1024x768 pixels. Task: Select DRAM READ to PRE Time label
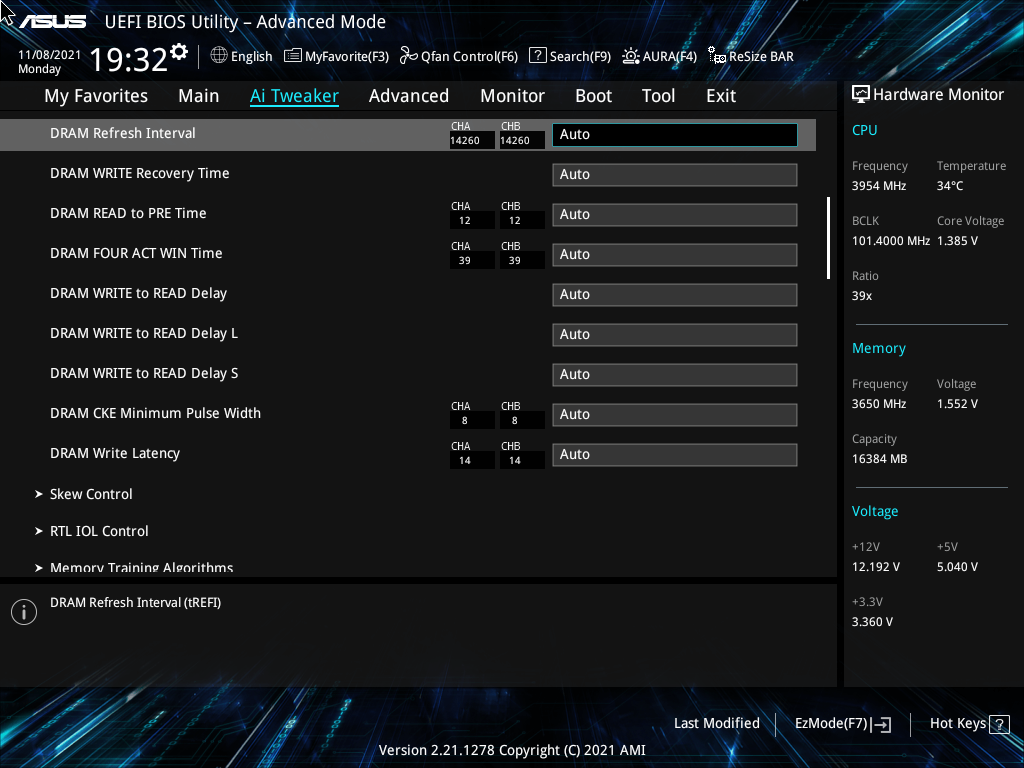128,214
